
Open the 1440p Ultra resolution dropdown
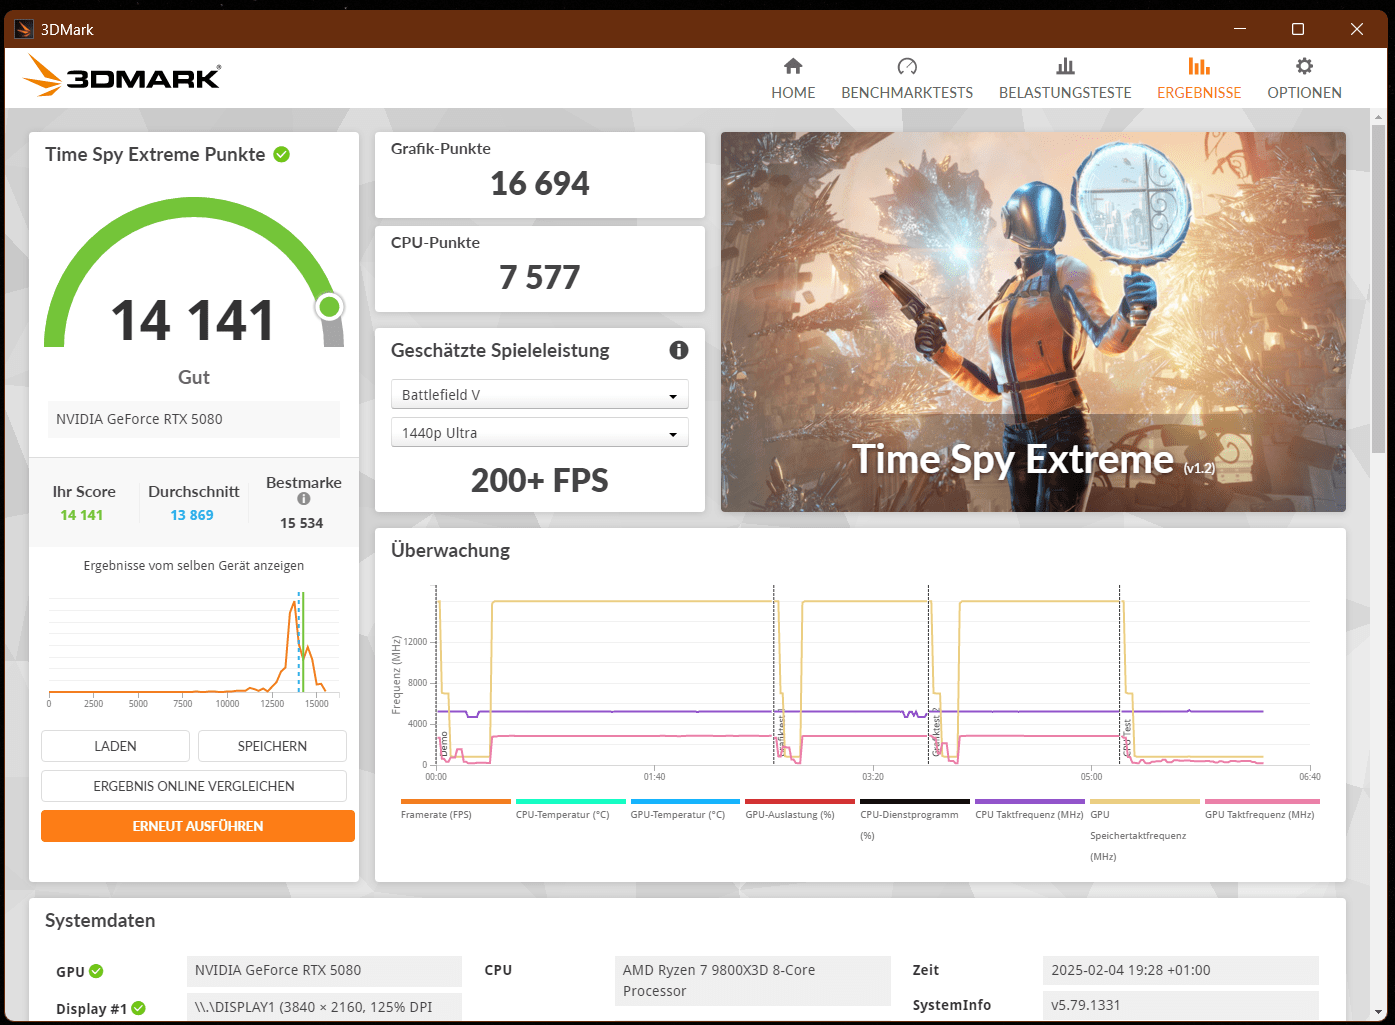[x=540, y=433]
